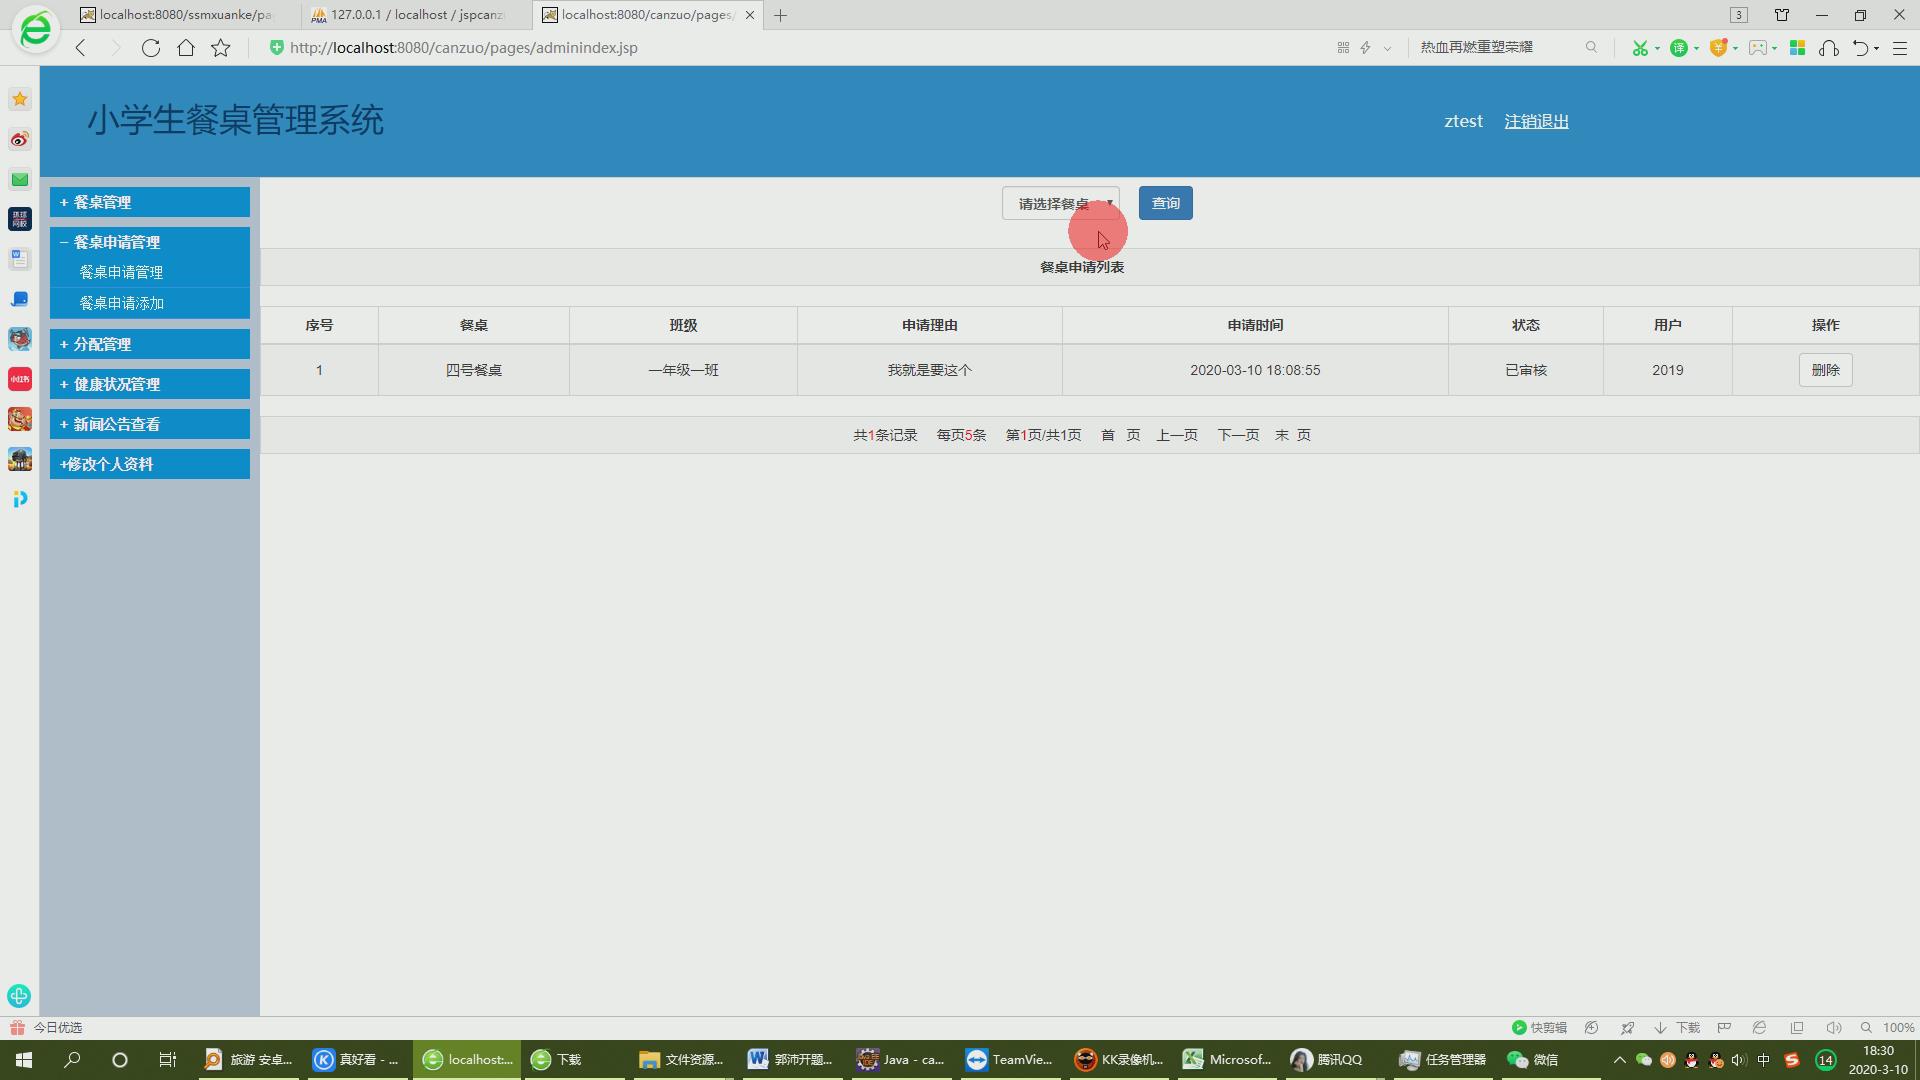Screen dimensions: 1920x1080
Task: Click the 下一页 pagination link
Action: click(x=1237, y=435)
